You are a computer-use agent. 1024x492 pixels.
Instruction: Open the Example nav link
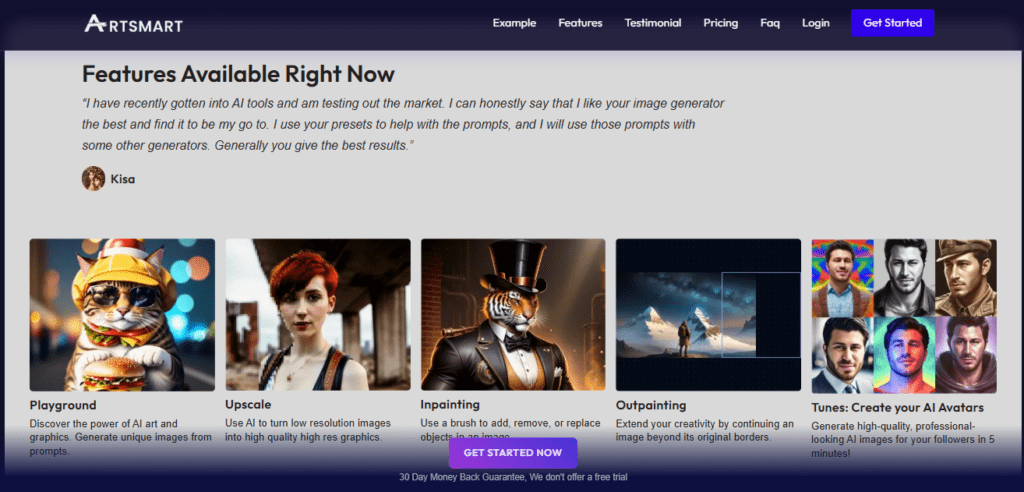514,23
